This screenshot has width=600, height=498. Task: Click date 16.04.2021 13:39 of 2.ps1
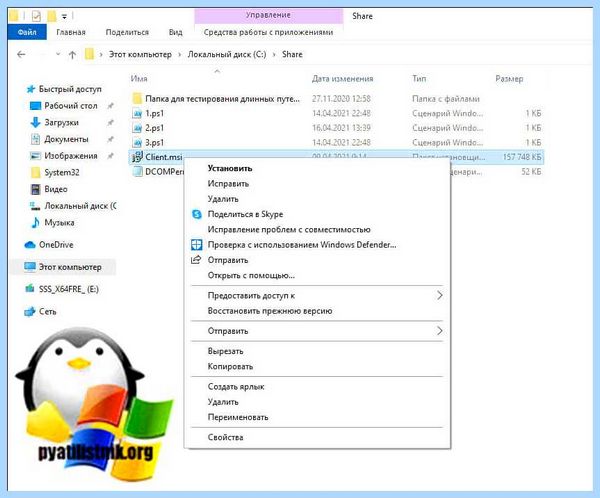pos(341,128)
